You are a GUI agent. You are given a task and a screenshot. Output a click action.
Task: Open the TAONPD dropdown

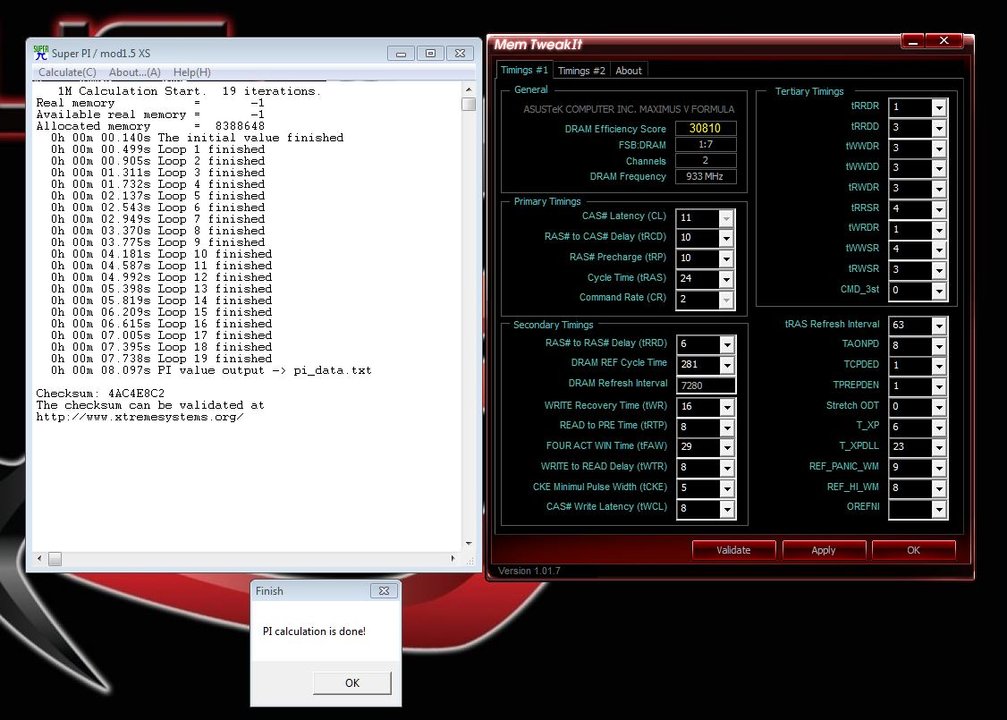point(939,346)
